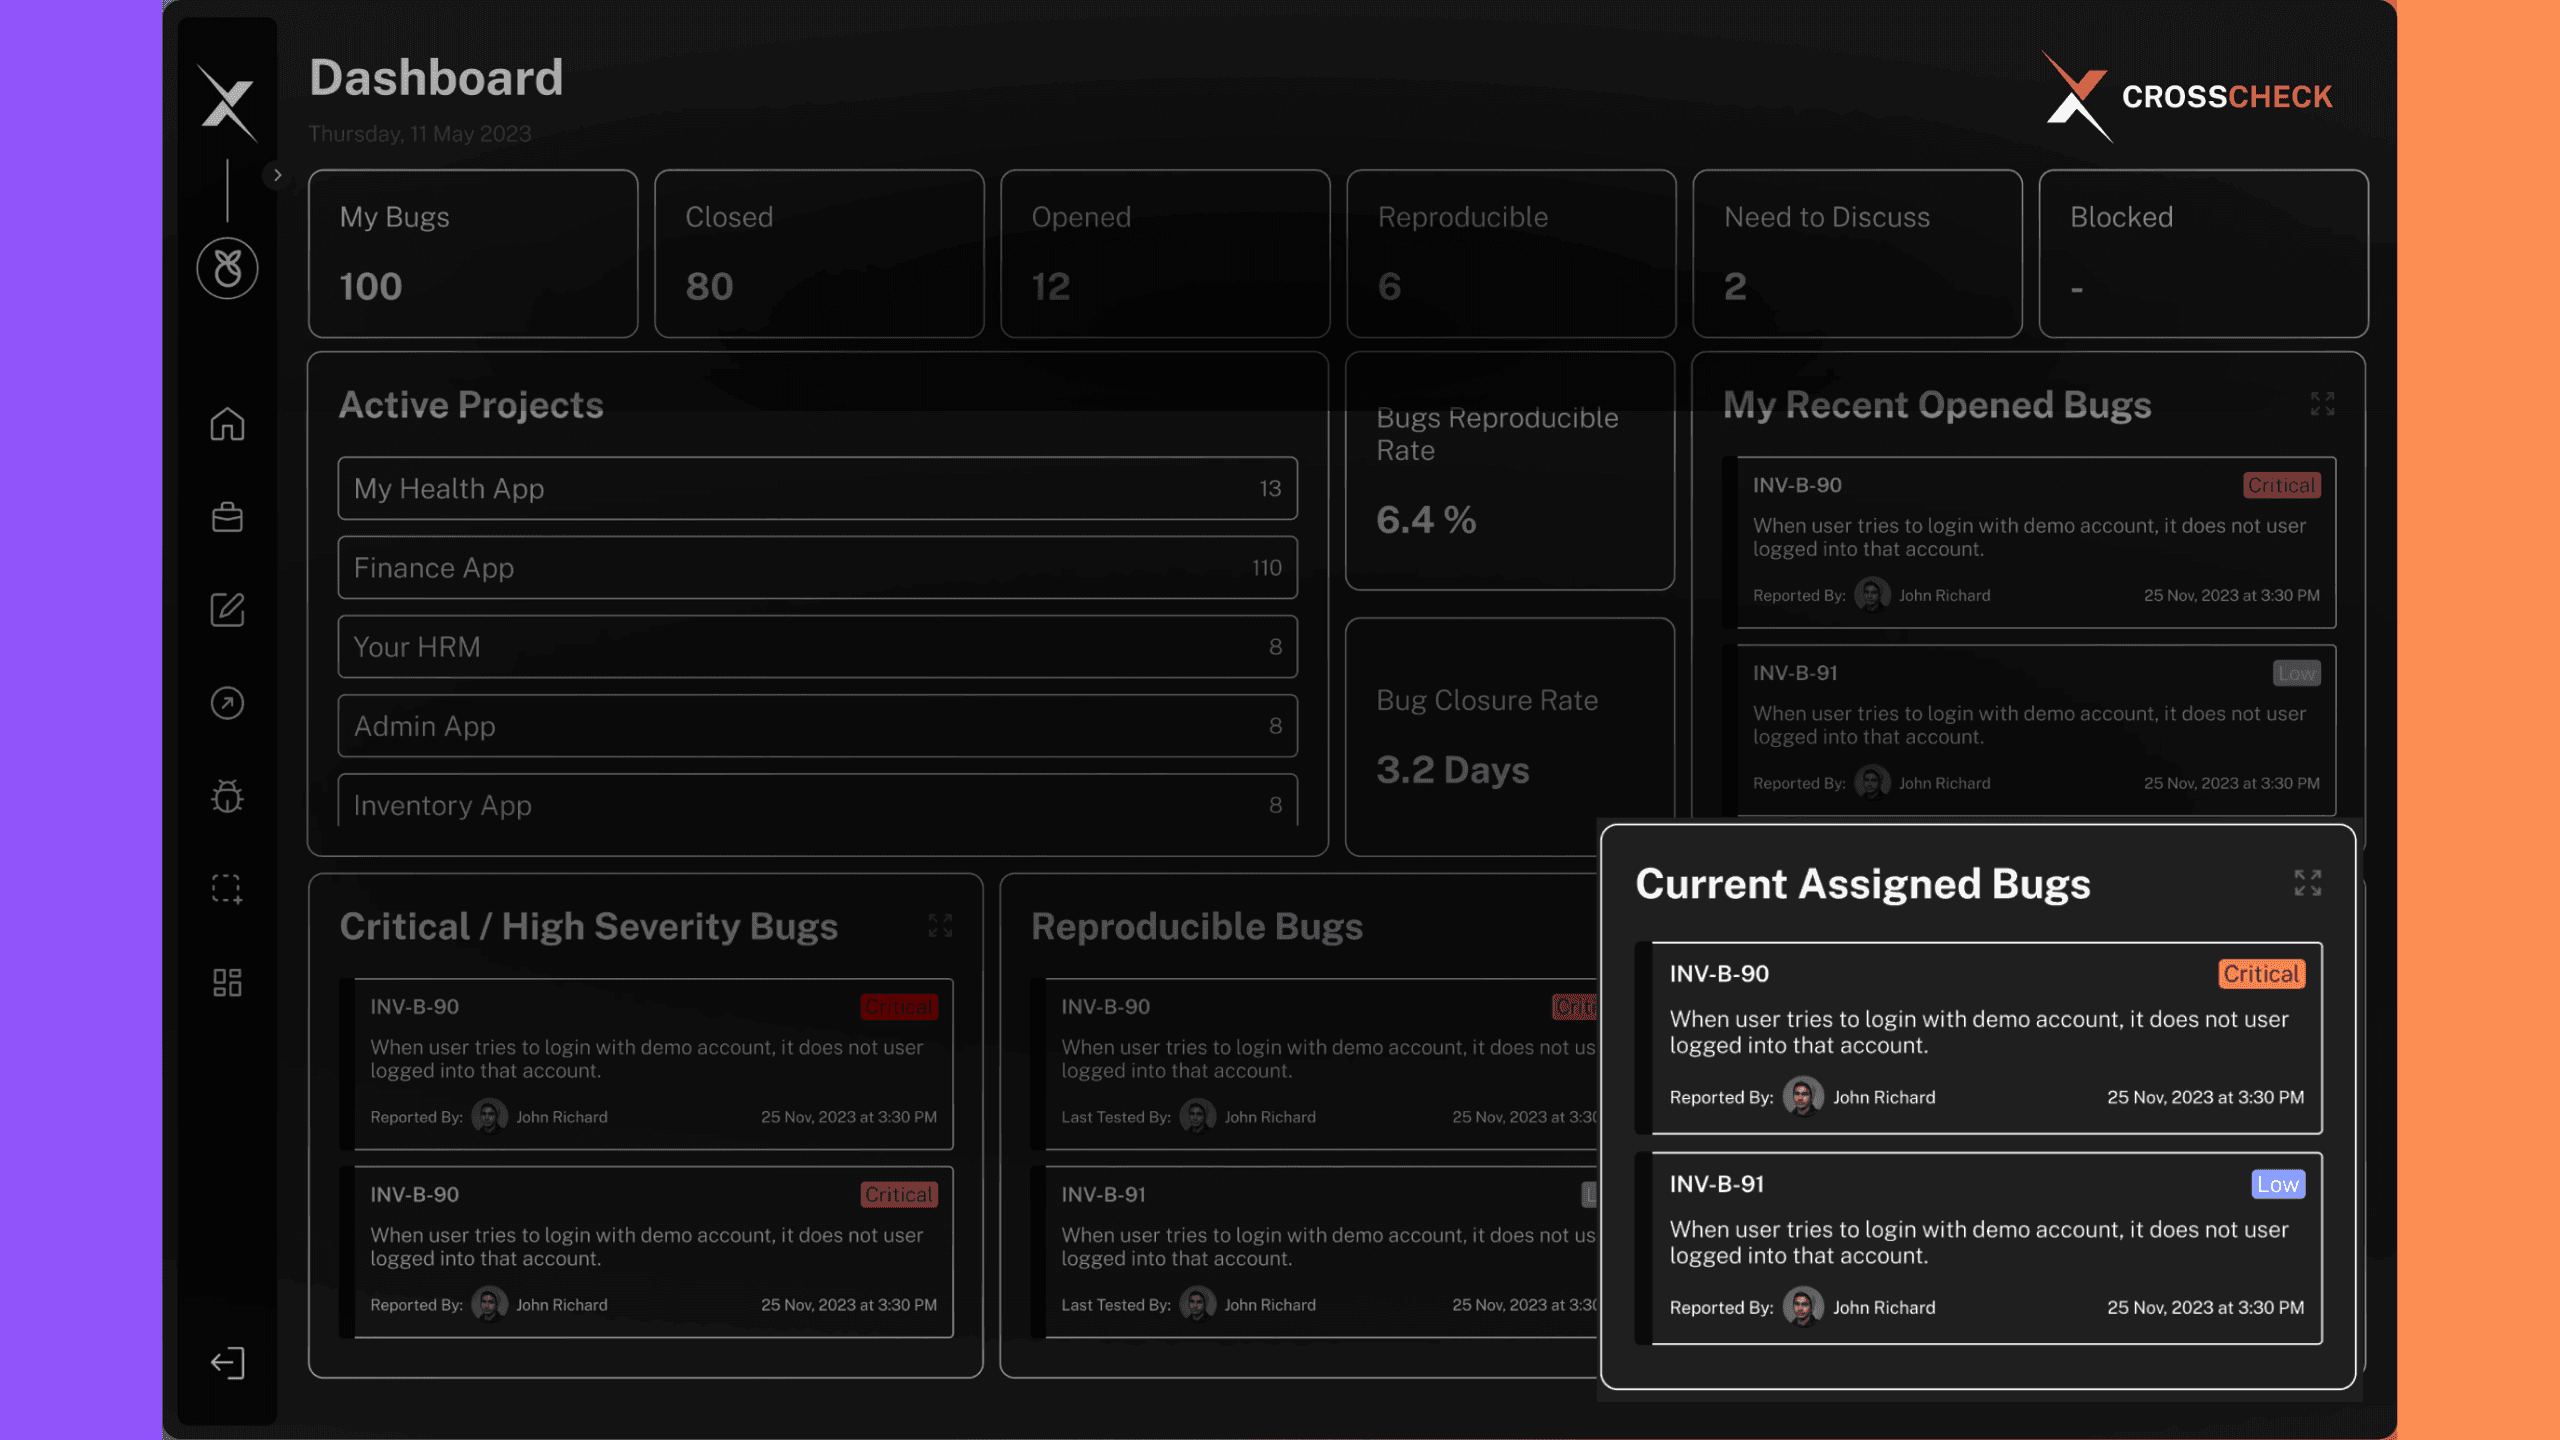Viewport: 2560px width, 1440px height.
Task: Click the 110 count on Finance App
Action: (x=1266, y=568)
